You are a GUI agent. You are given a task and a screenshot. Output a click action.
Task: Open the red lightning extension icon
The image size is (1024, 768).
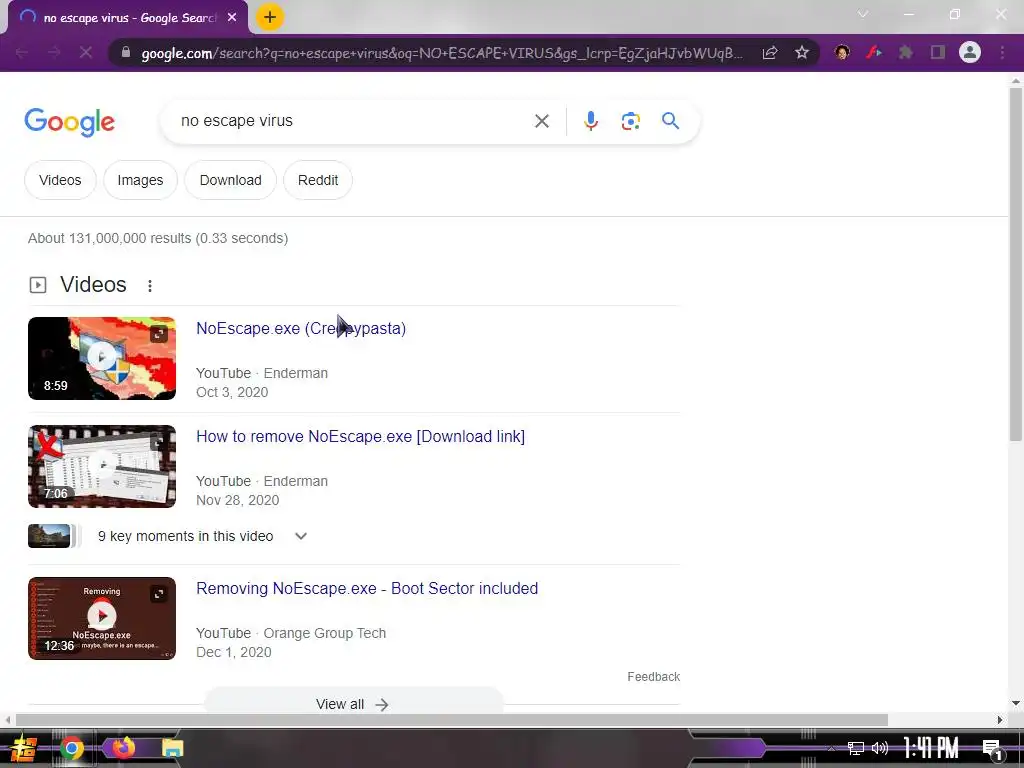point(874,52)
